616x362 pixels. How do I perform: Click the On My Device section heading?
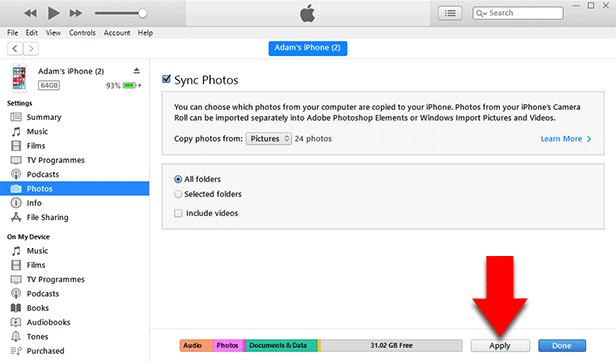pos(28,237)
